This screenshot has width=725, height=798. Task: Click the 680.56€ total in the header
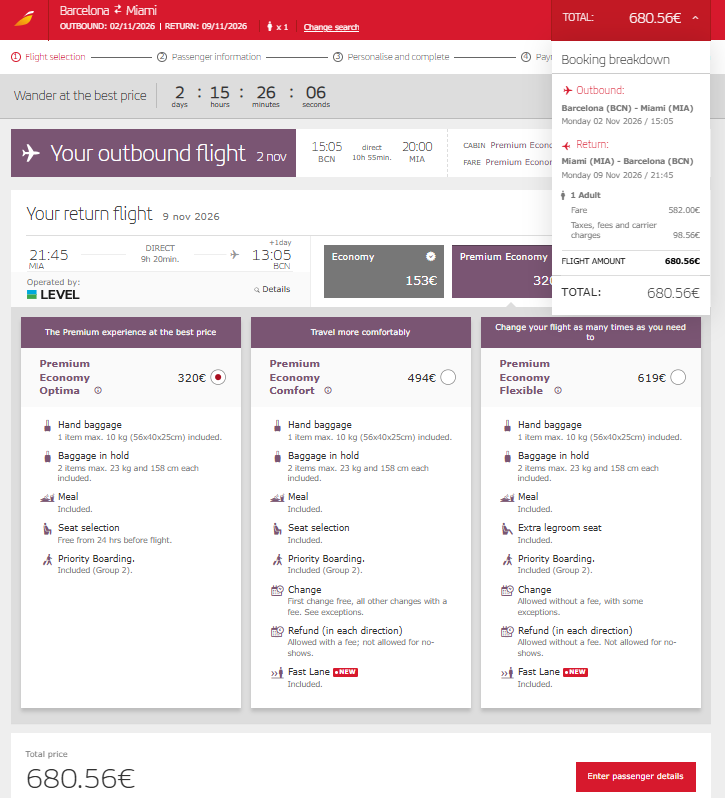point(655,18)
